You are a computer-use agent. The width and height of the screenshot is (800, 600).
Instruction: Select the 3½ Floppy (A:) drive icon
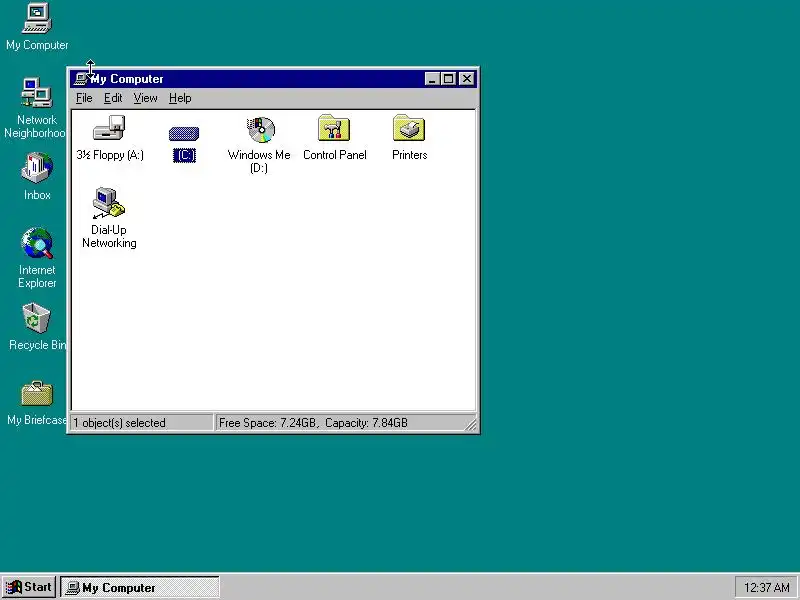click(109, 128)
